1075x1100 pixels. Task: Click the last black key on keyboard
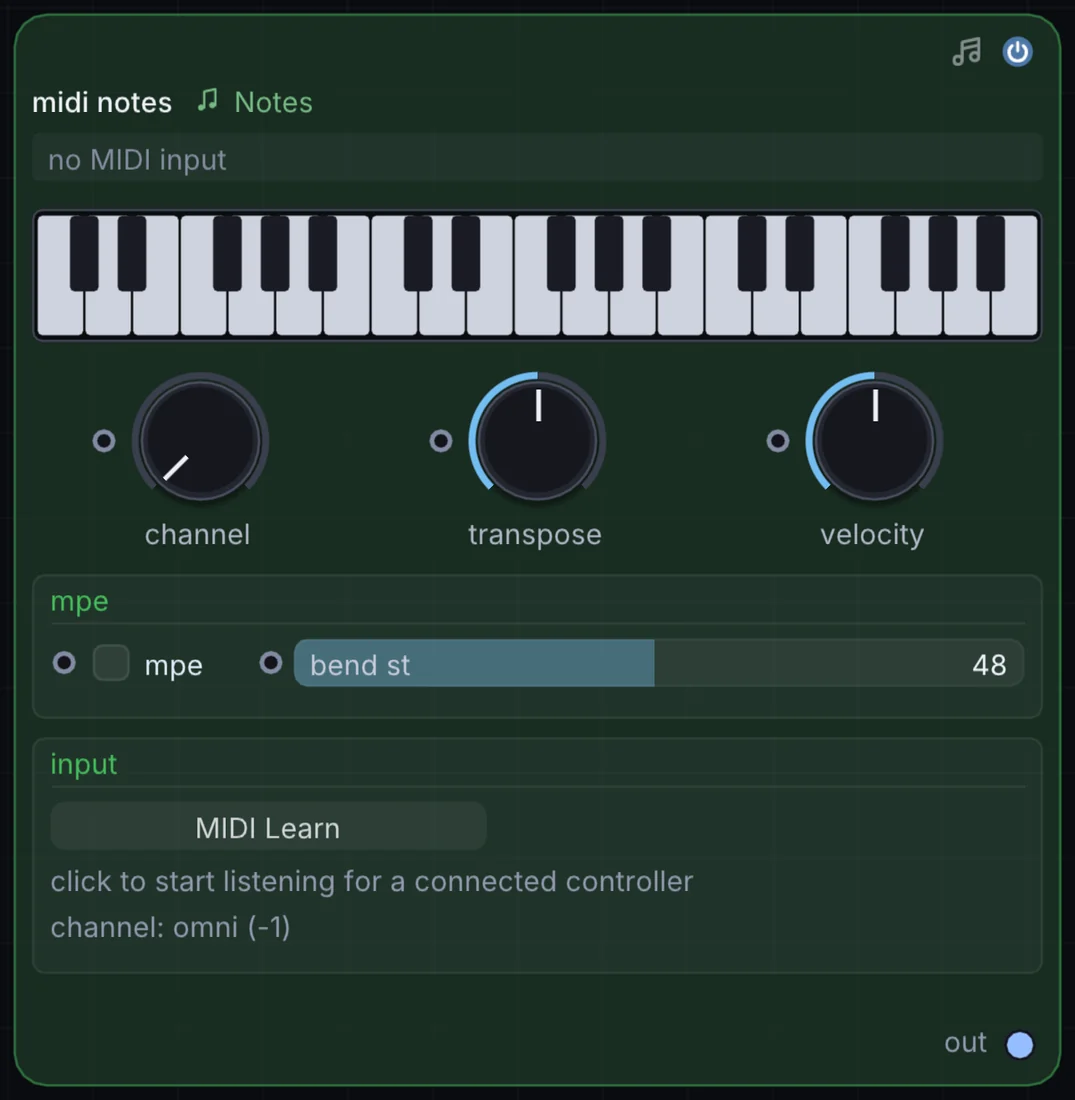[x=991, y=253]
